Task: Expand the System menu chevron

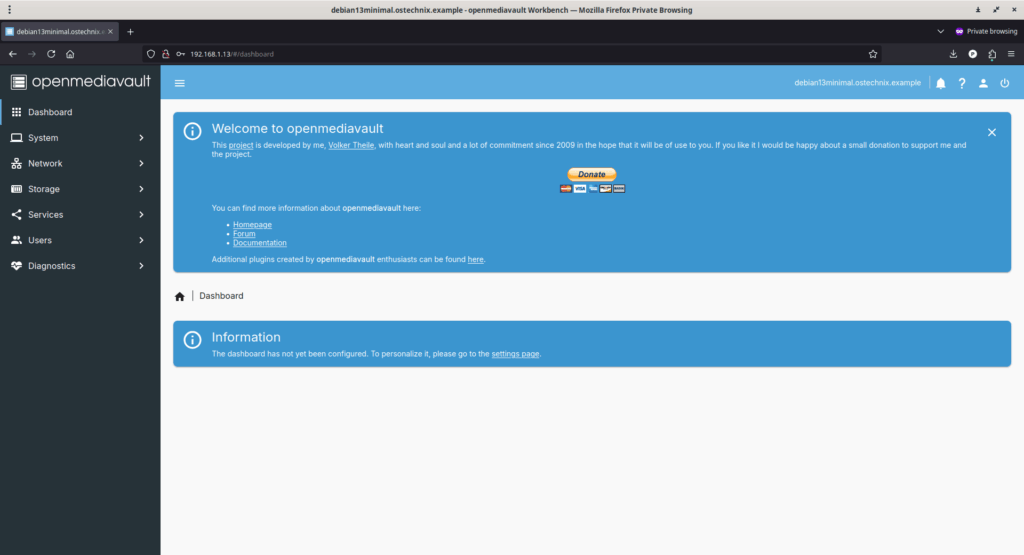Action: pyautogui.click(x=141, y=138)
